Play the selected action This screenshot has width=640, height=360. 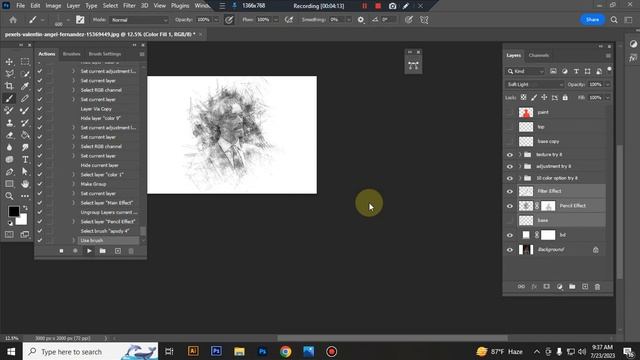pos(89,251)
